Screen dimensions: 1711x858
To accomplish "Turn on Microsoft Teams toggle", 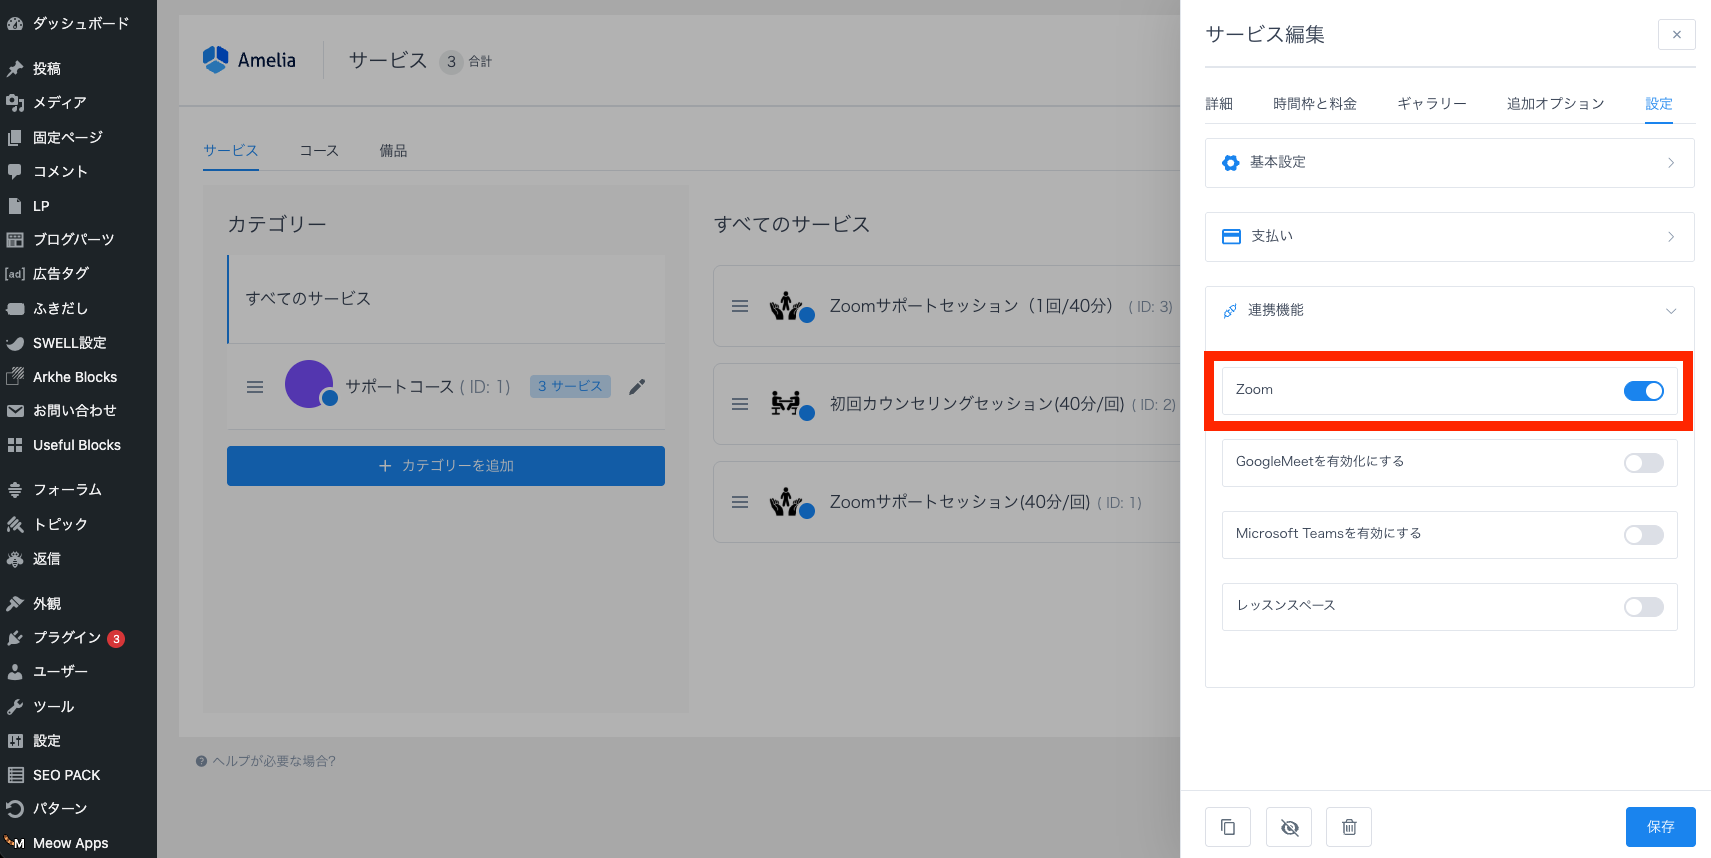I will [1643, 535].
